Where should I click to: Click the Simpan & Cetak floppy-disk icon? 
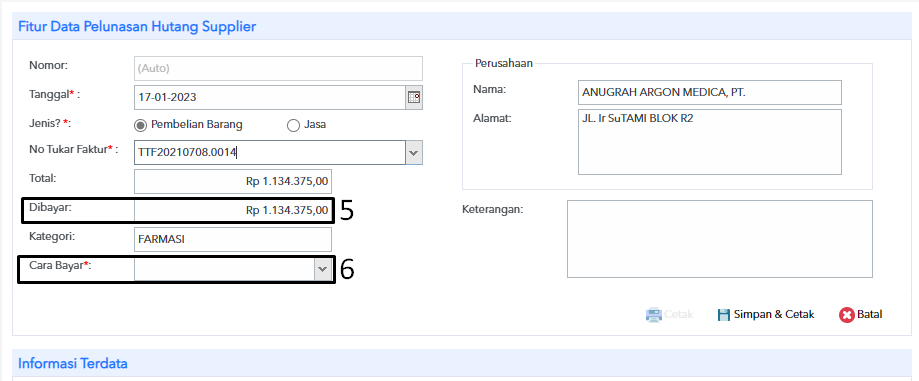point(724,315)
